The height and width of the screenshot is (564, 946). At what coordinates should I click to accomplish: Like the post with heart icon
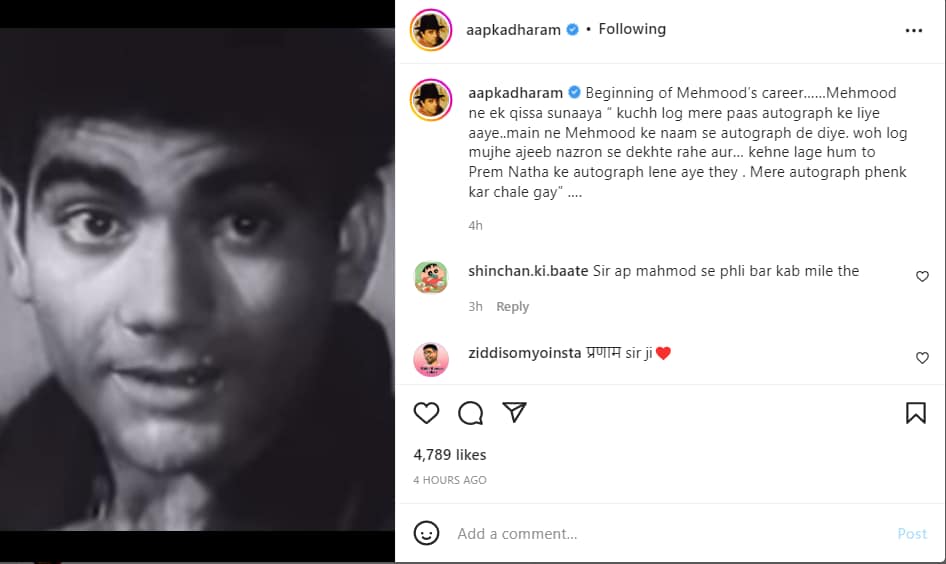tap(427, 413)
